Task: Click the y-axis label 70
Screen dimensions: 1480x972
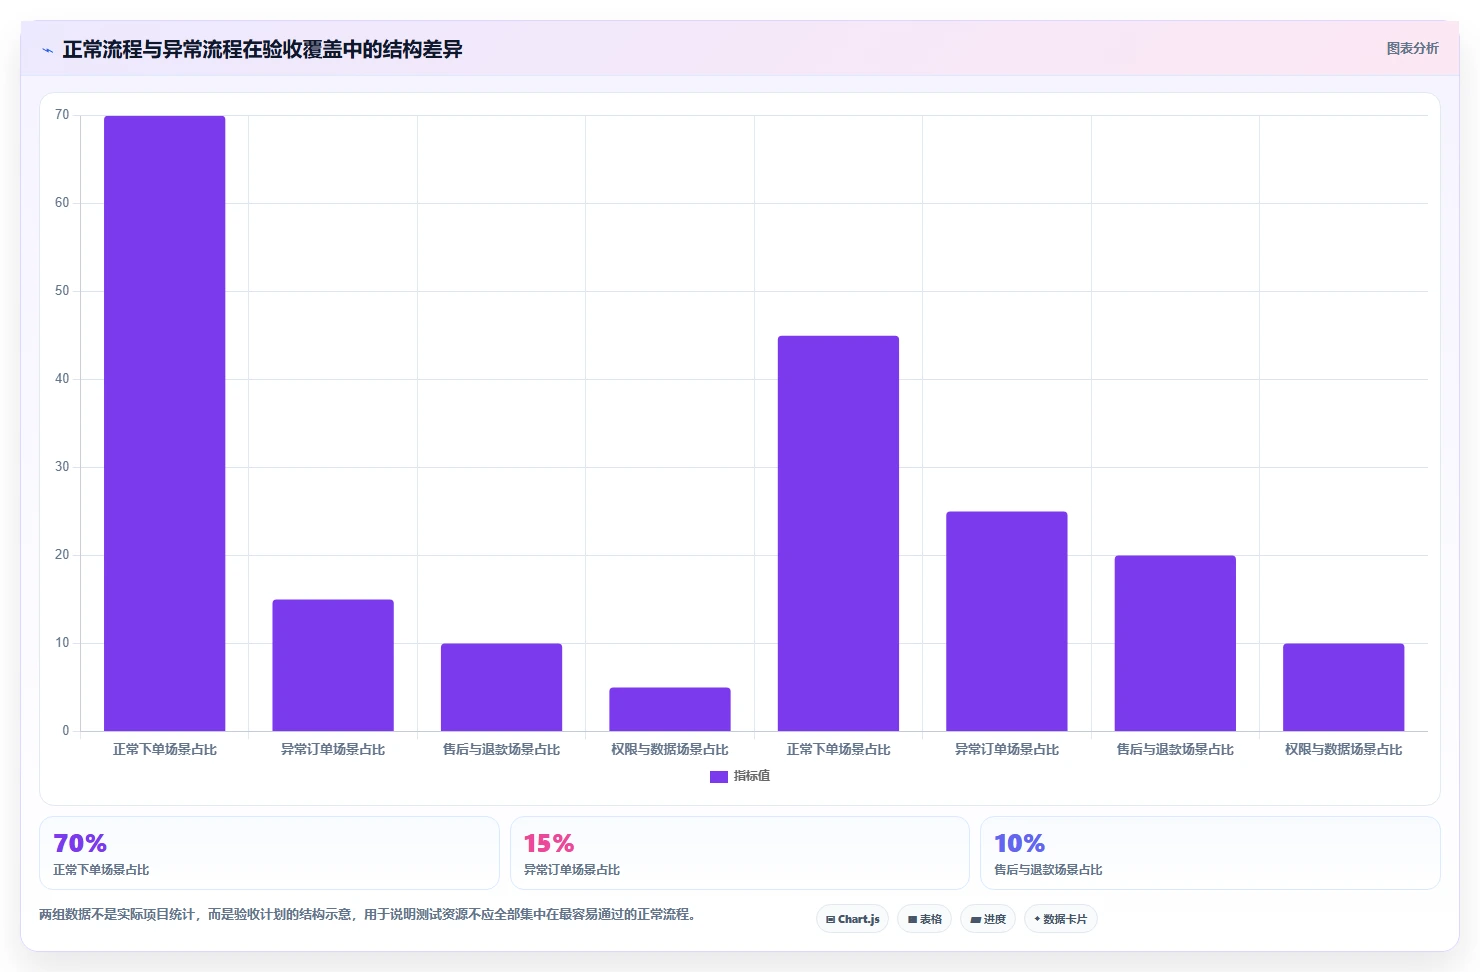Action: coord(62,115)
